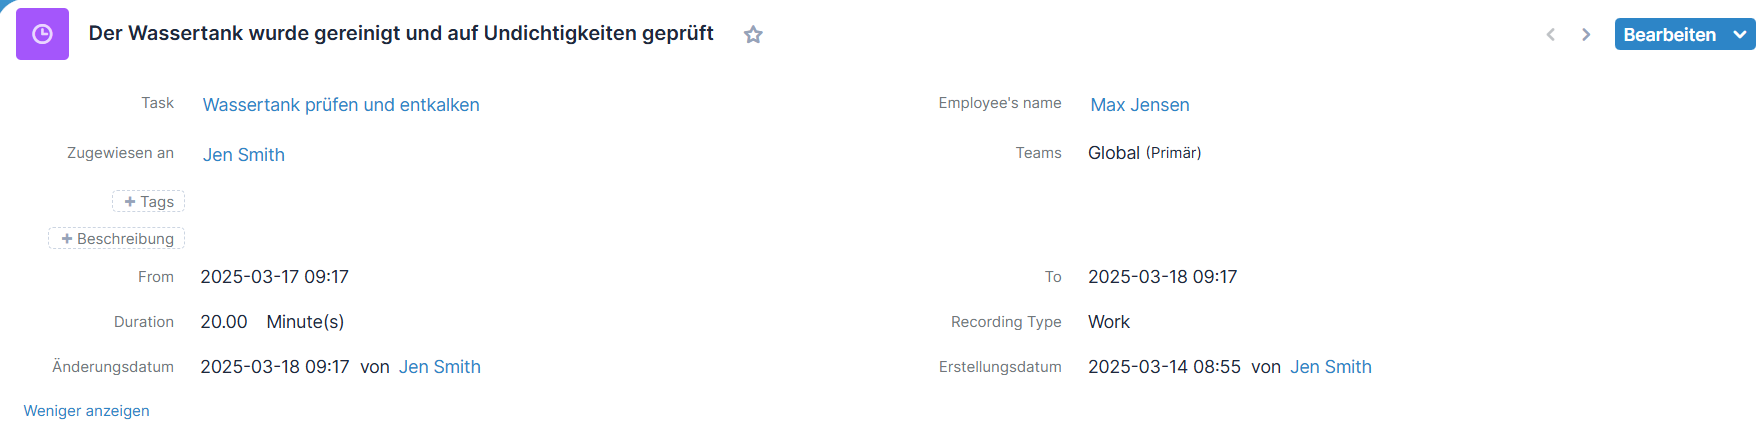Open task Wassertank prüfen und entkalken
The height and width of the screenshot is (427, 1761).
(341, 105)
